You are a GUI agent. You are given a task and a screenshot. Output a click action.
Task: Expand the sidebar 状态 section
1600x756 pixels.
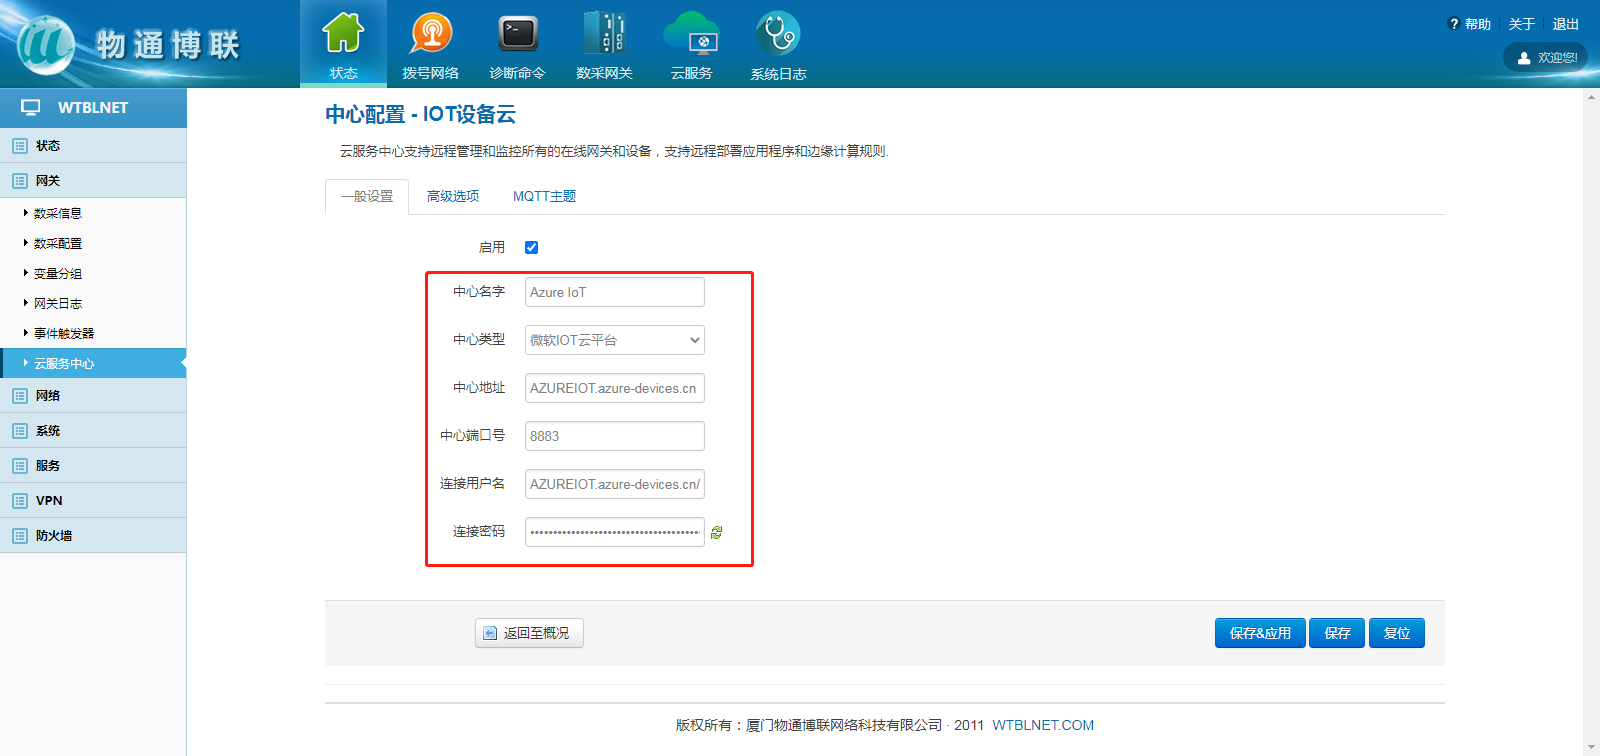coord(93,145)
